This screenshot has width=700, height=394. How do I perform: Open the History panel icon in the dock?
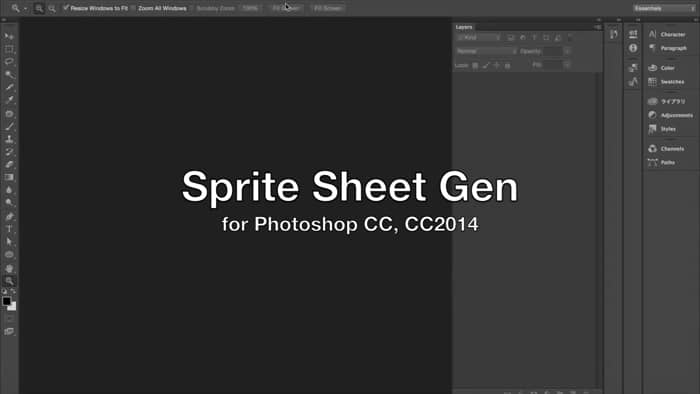[x=614, y=34]
